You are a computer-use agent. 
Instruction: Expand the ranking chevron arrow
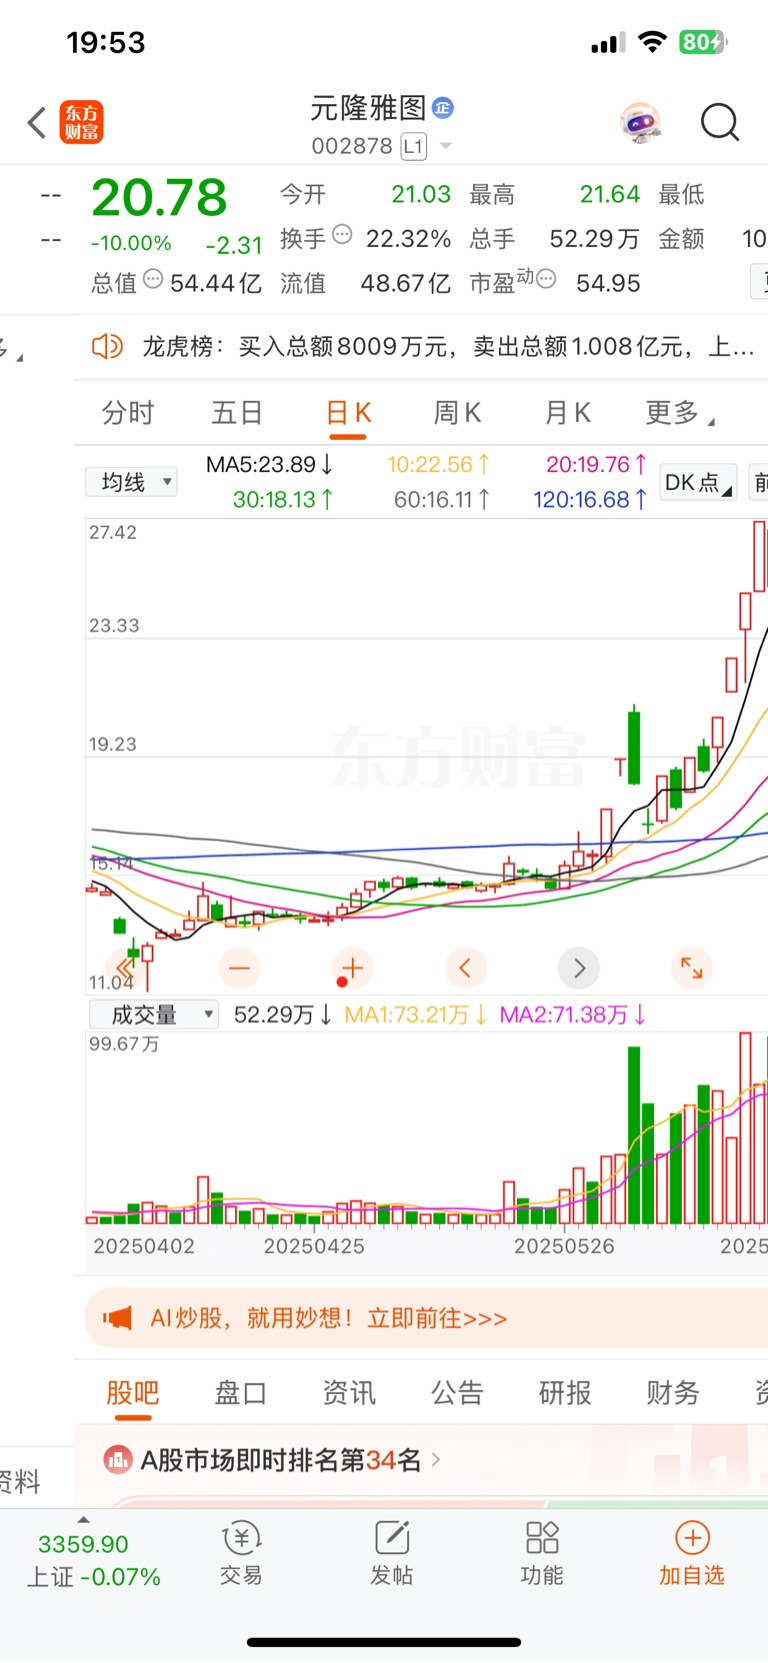(x=436, y=1460)
